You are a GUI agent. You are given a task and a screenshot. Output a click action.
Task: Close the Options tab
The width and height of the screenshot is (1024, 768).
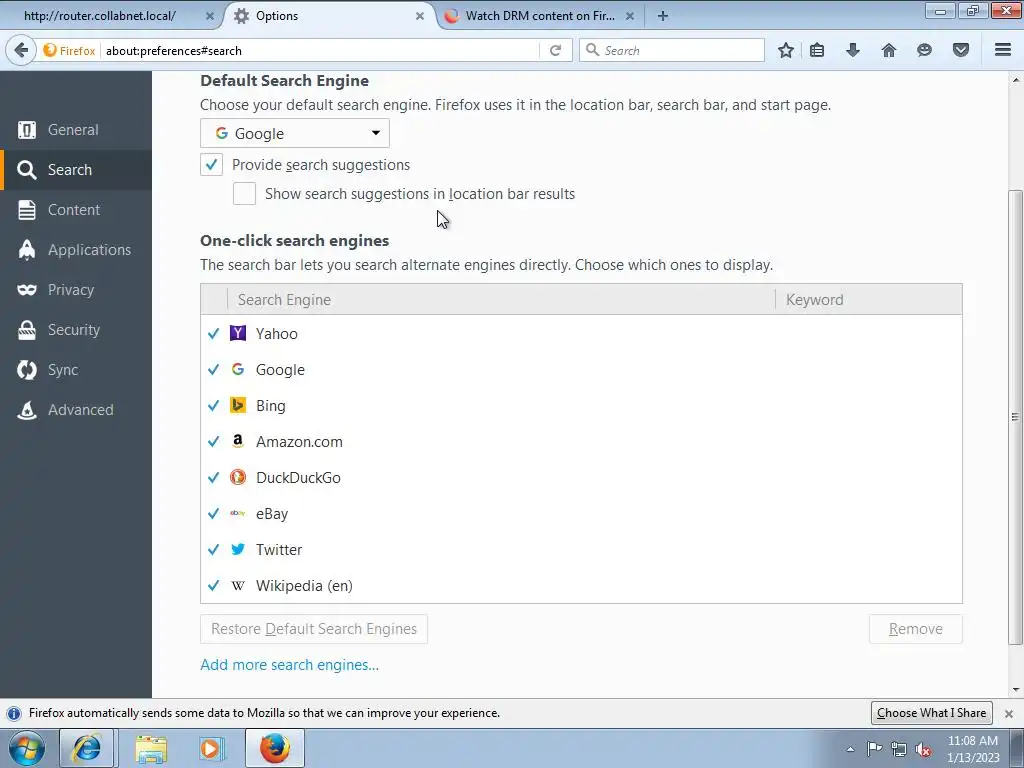click(420, 16)
